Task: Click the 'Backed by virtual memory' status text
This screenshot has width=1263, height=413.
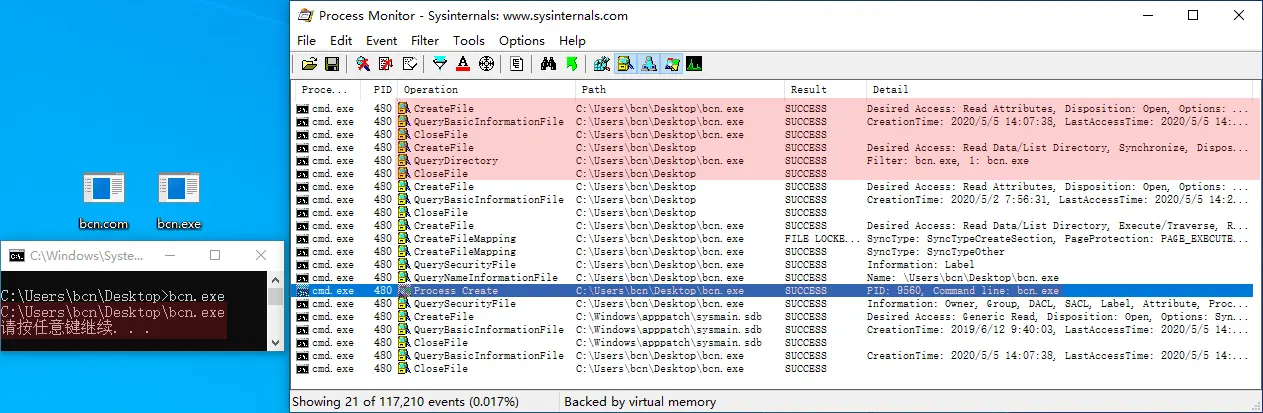Action: coord(640,402)
